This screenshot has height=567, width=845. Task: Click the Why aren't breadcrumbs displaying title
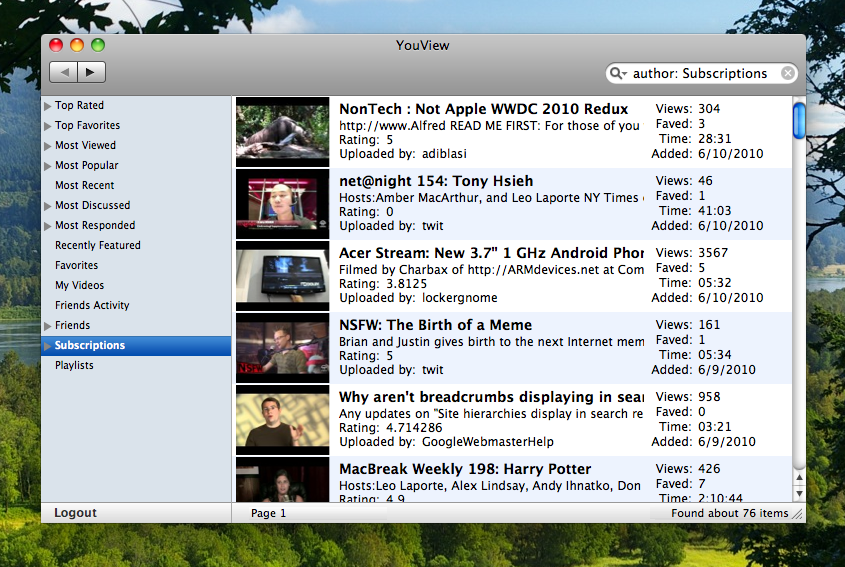click(x=491, y=397)
